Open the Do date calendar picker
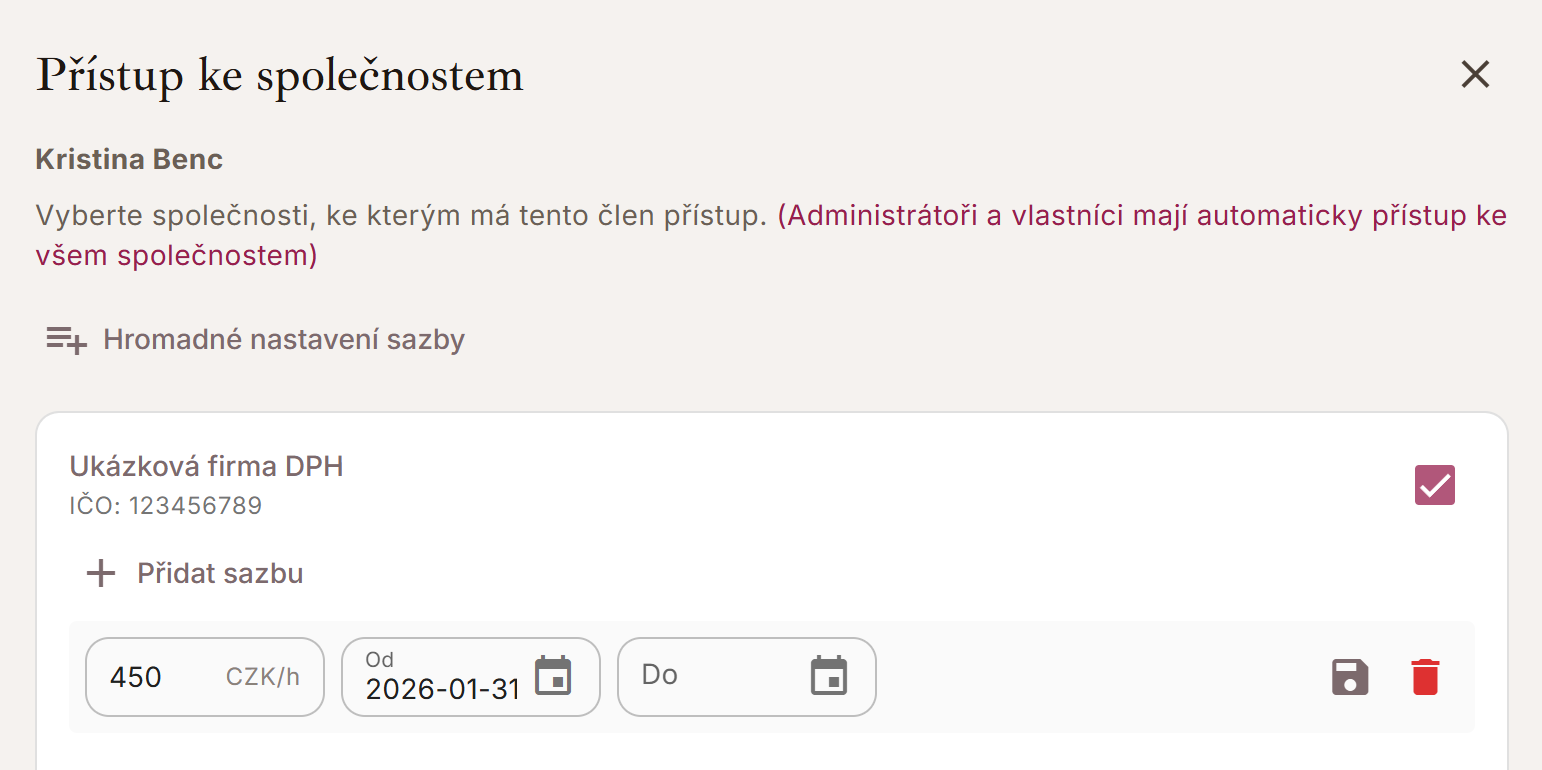 click(828, 676)
